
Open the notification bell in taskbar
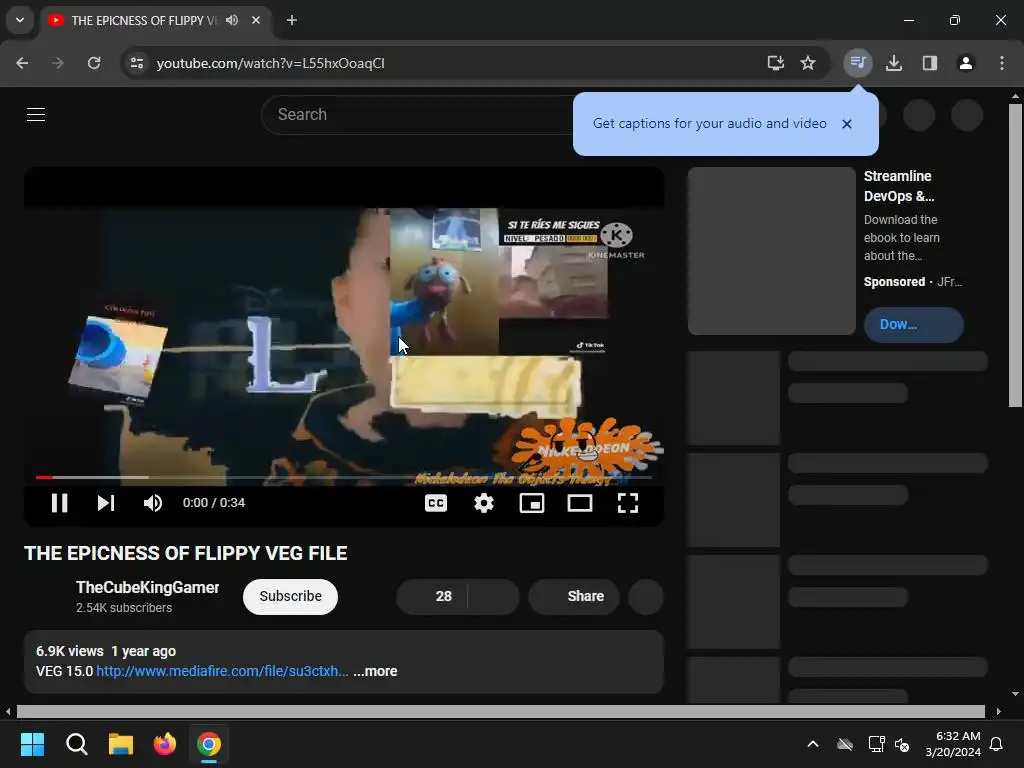(997, 744)
